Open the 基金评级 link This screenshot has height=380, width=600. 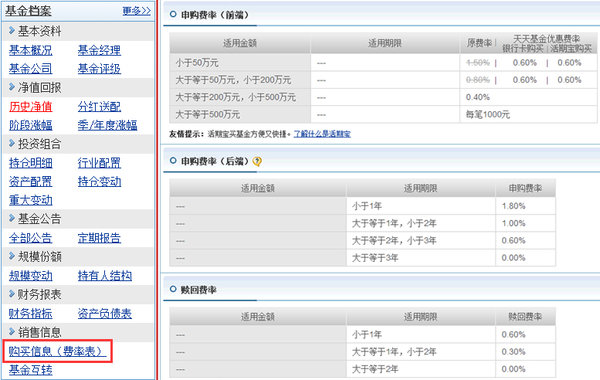(99, 69)
